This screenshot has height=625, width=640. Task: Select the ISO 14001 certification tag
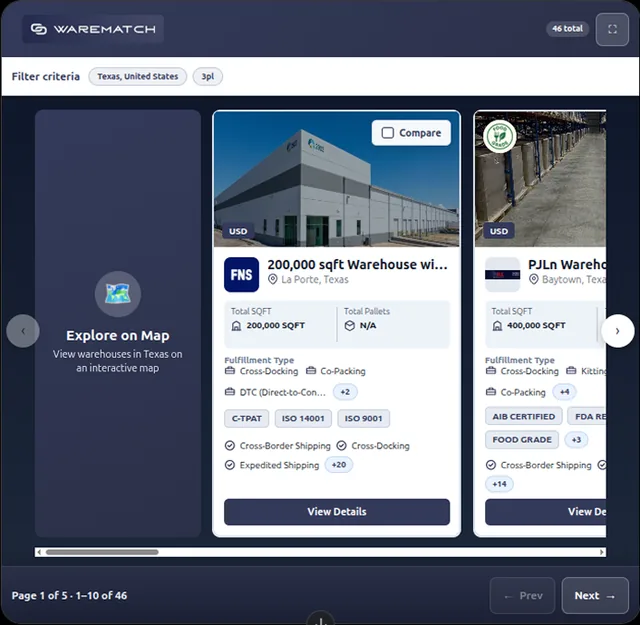(303, 418)
